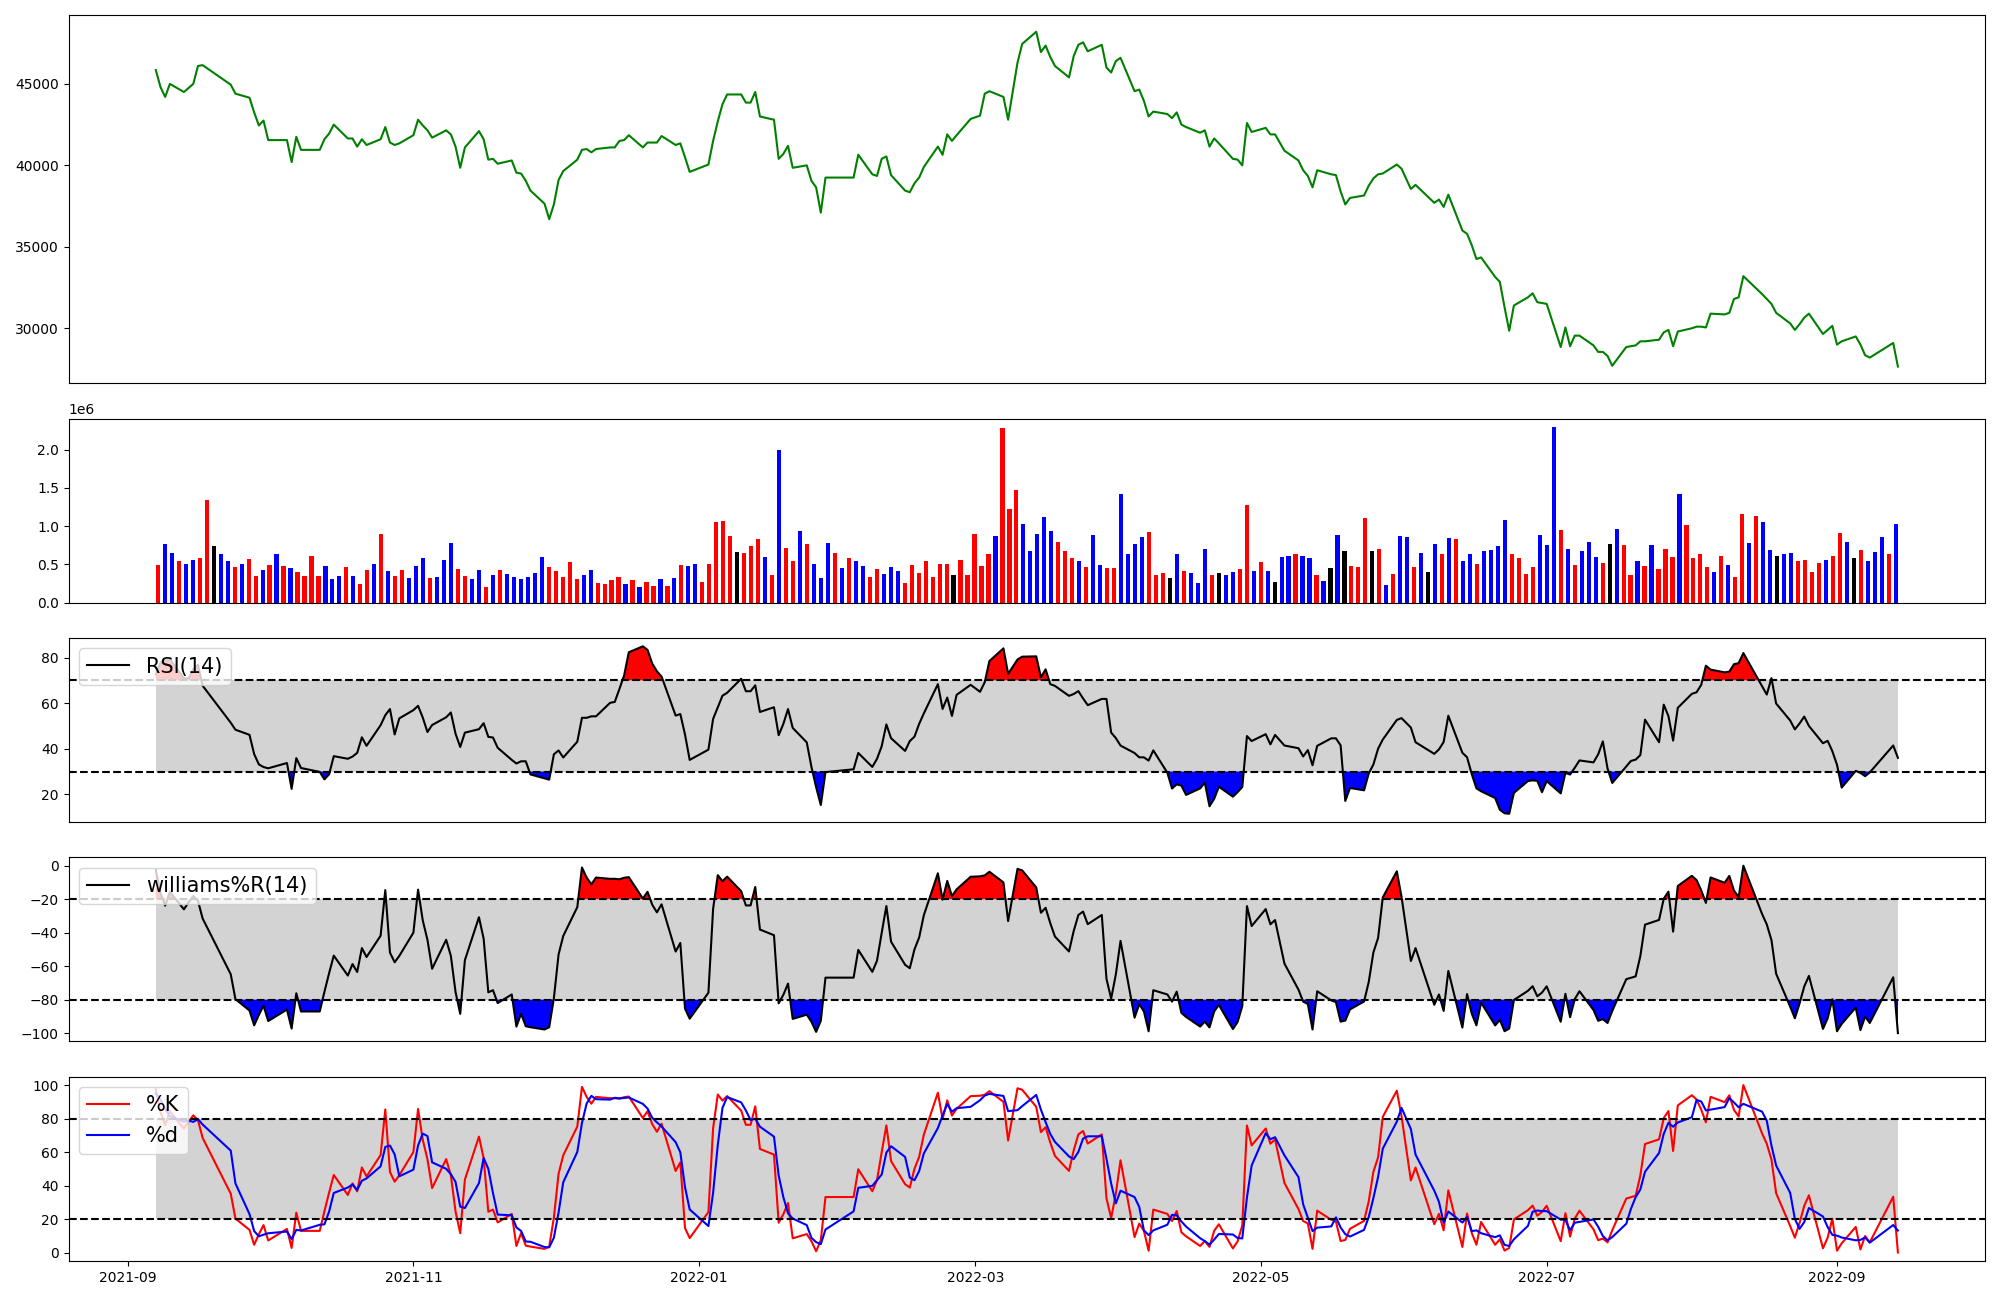Click the -100 tick on Williams %R axis
2000x1300 pixels.
[41, 1034]
